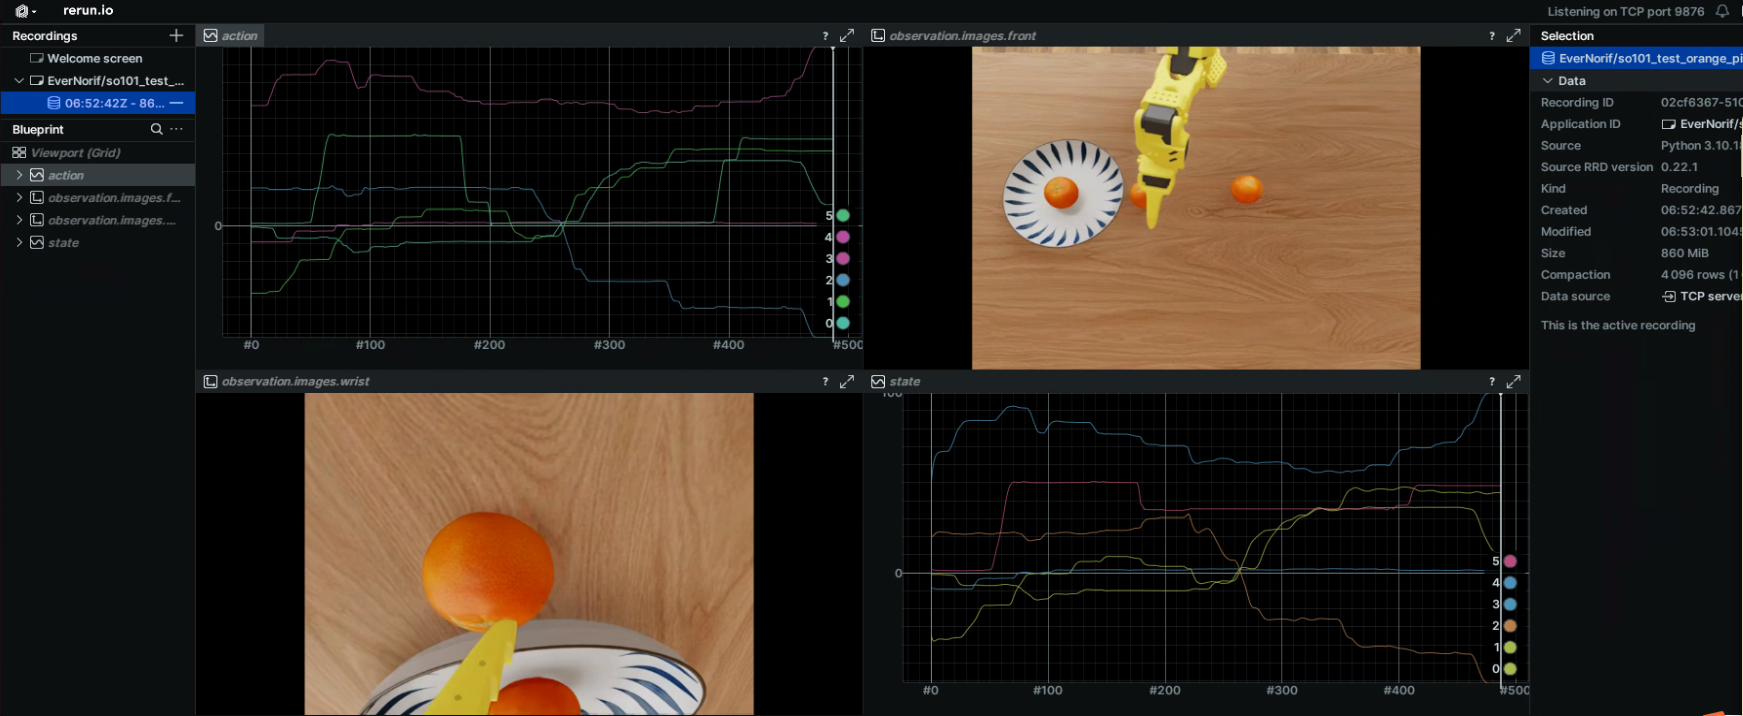This screenshot has width=1743, height=716.
Task: Expand the second observation.images... blueprint entry
Action: tap(19, 220)
